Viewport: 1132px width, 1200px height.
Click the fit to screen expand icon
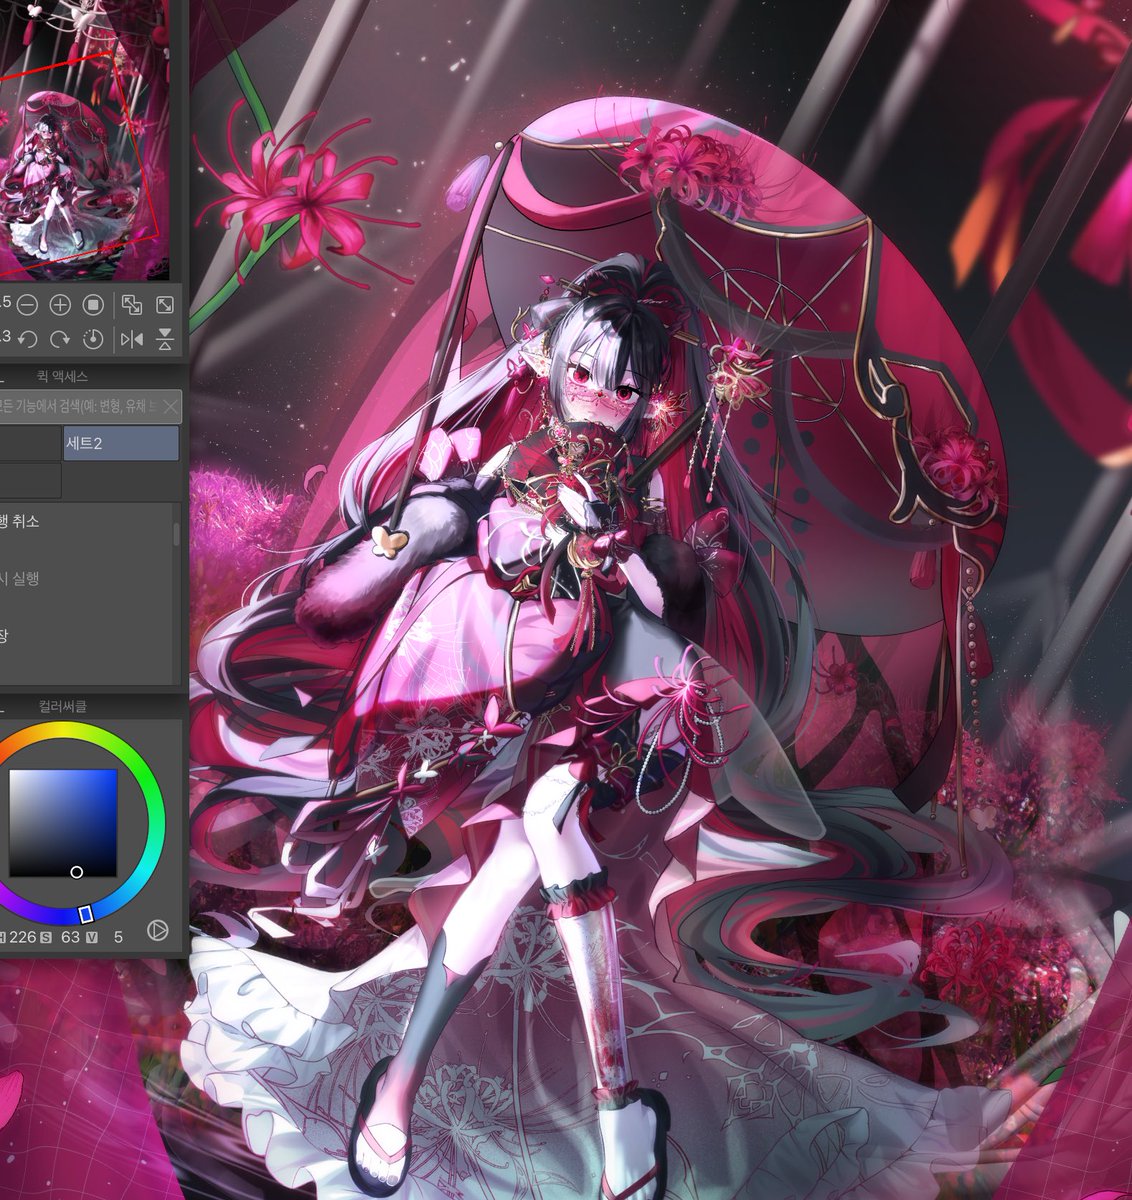(165, 304)
